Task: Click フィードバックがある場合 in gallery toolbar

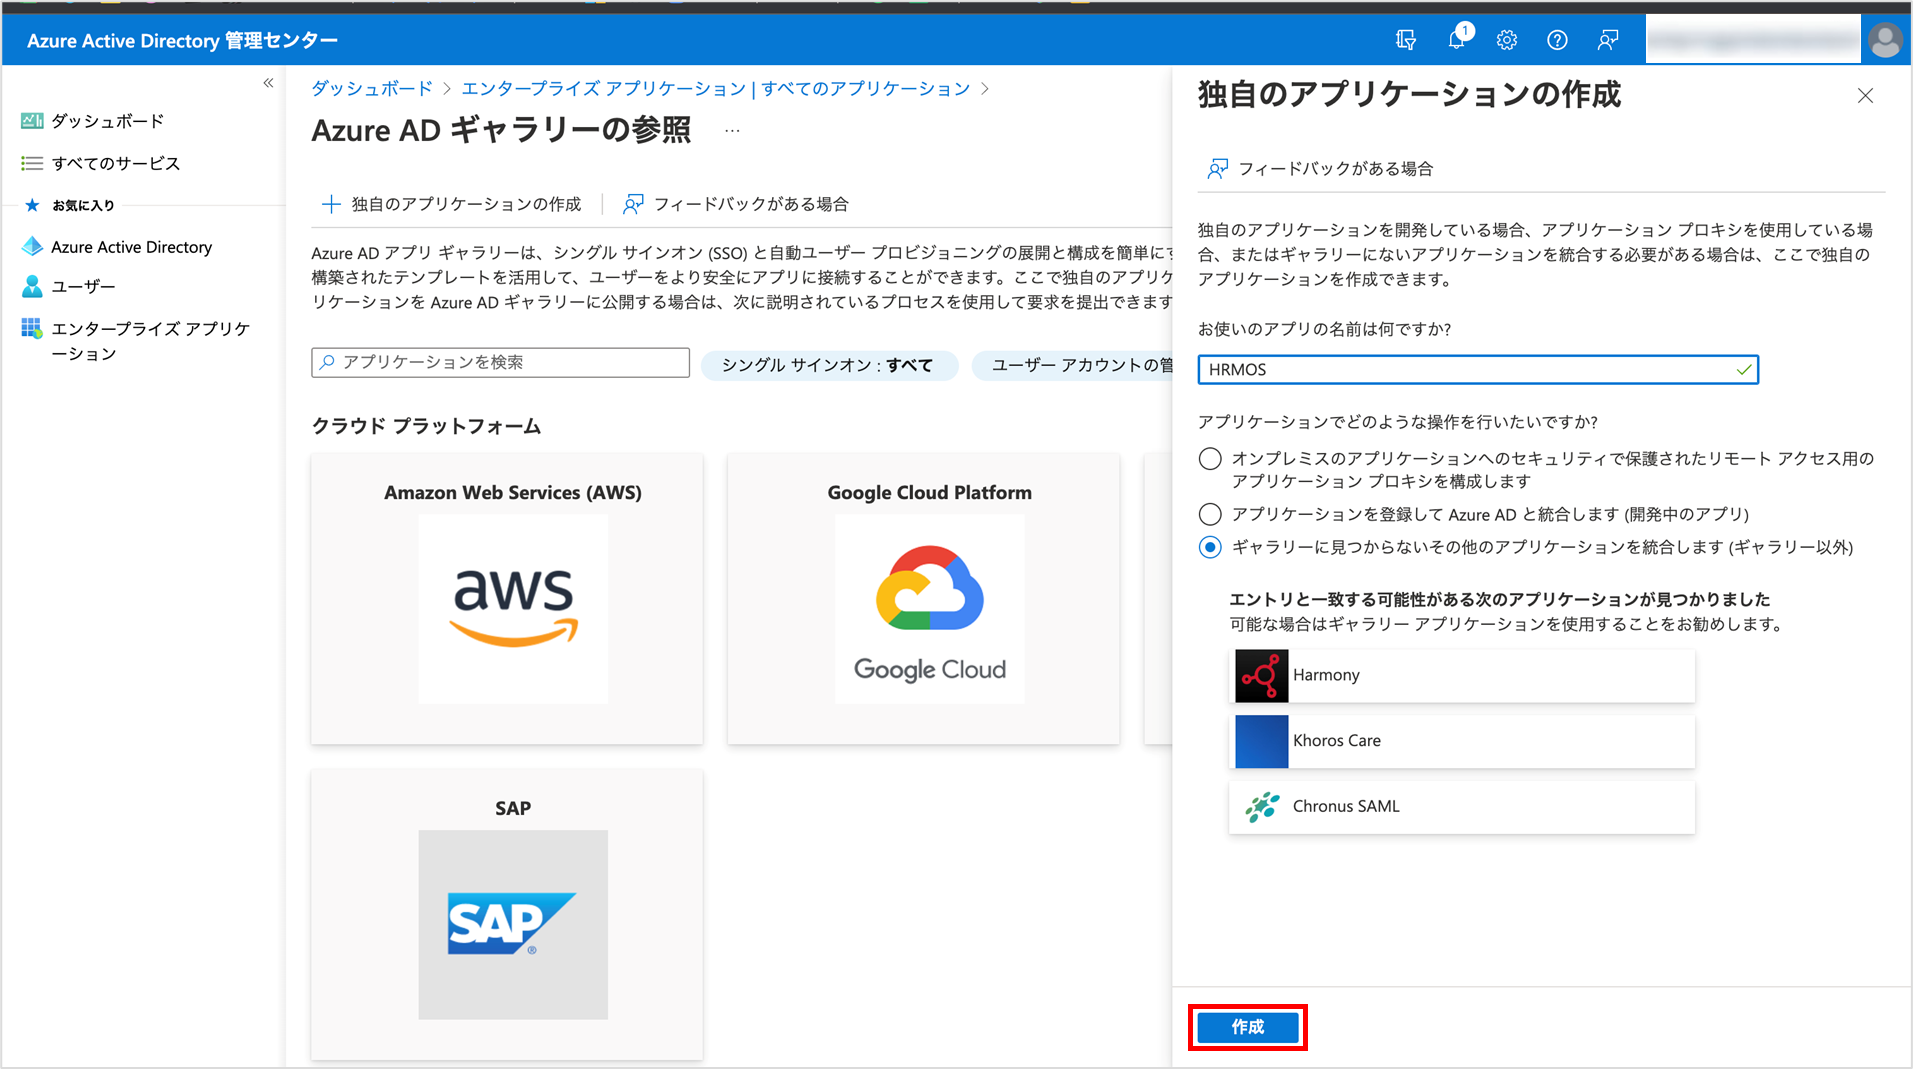Action: point(736,204)
